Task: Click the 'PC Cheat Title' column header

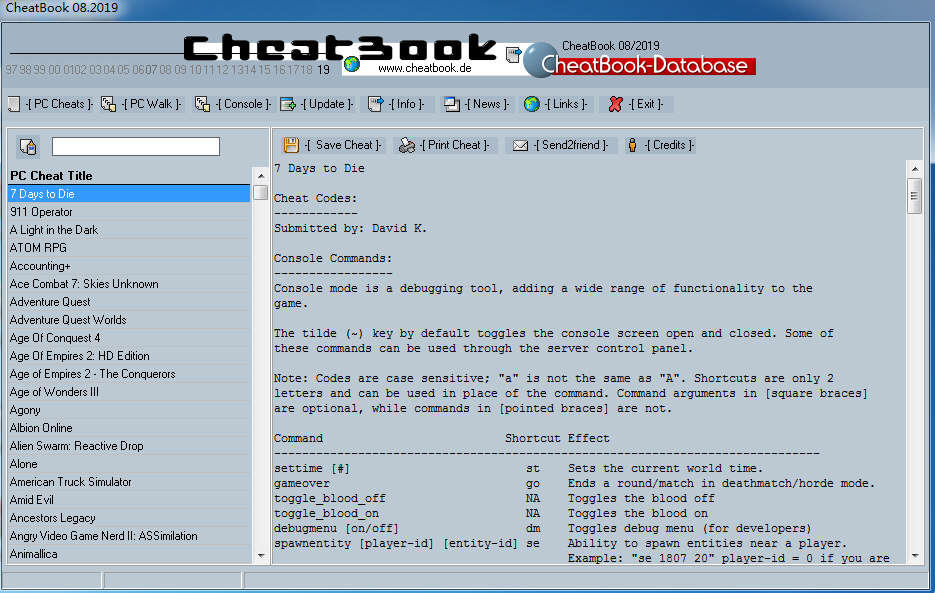Action: (129, 176)
